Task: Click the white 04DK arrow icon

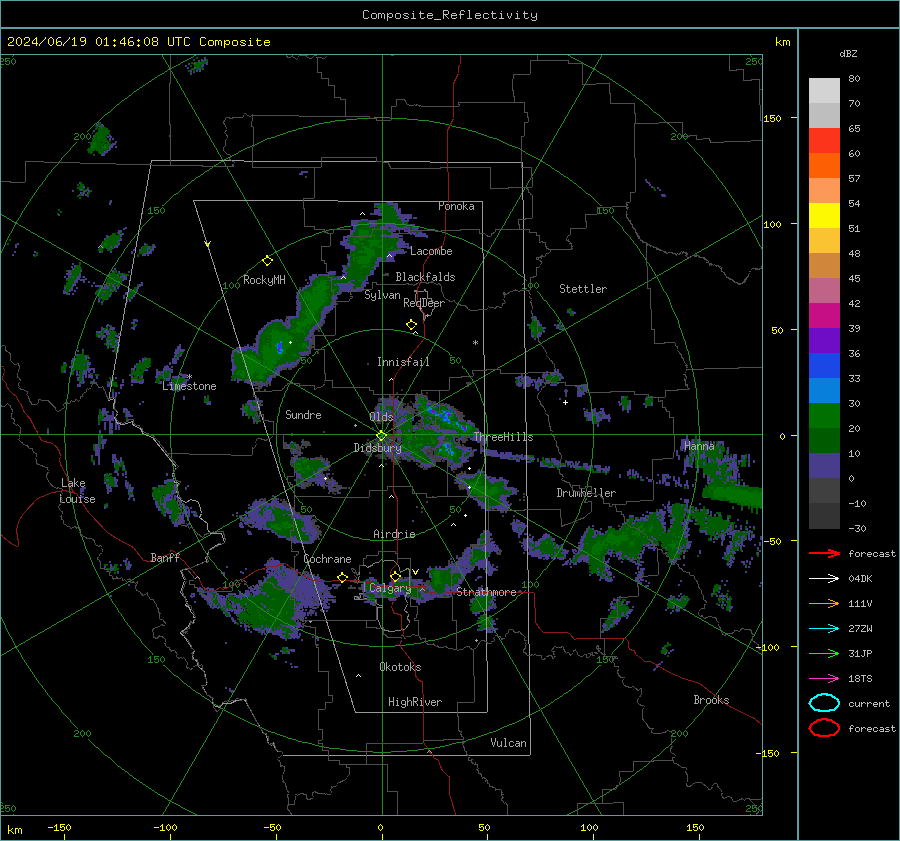Action: 824,579
